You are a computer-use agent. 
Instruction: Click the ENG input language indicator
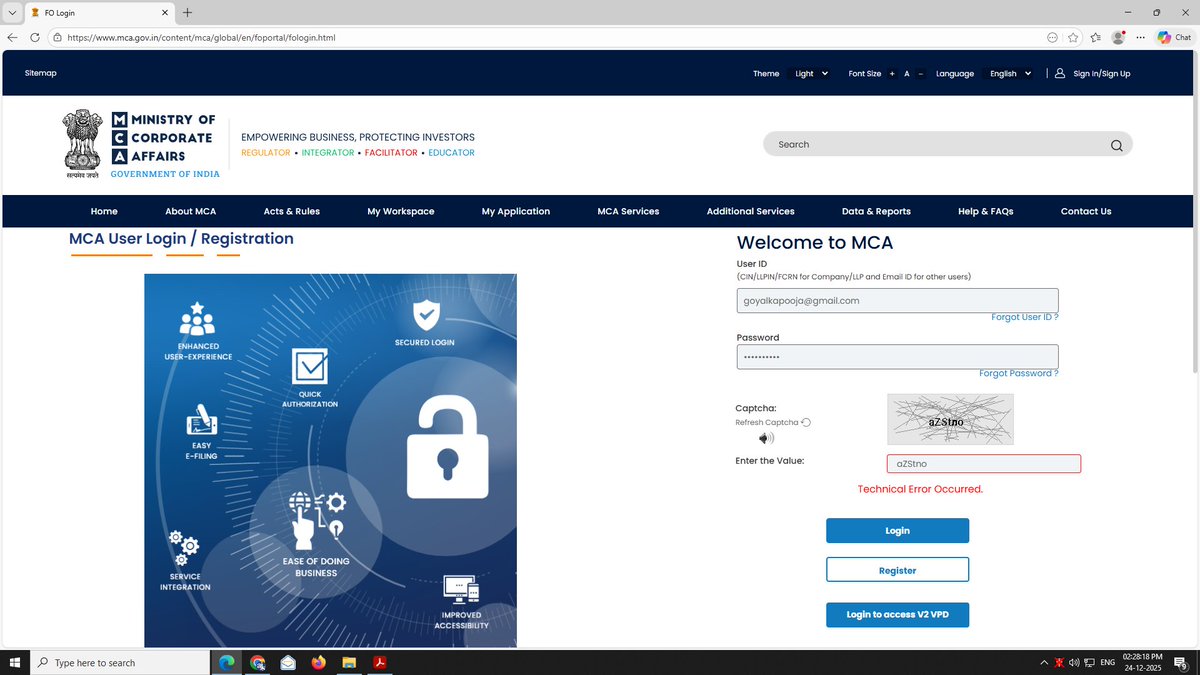tap(1108, 662)
